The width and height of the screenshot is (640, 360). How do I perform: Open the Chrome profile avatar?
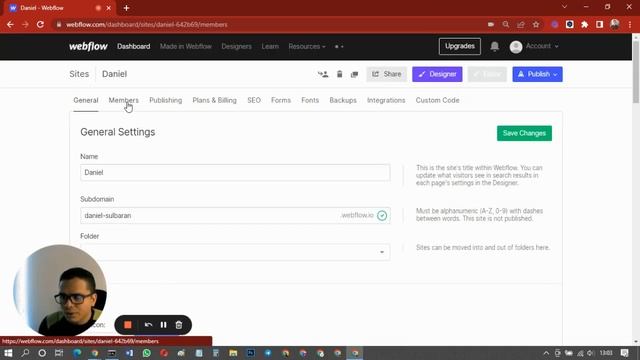tap(615, 24)
